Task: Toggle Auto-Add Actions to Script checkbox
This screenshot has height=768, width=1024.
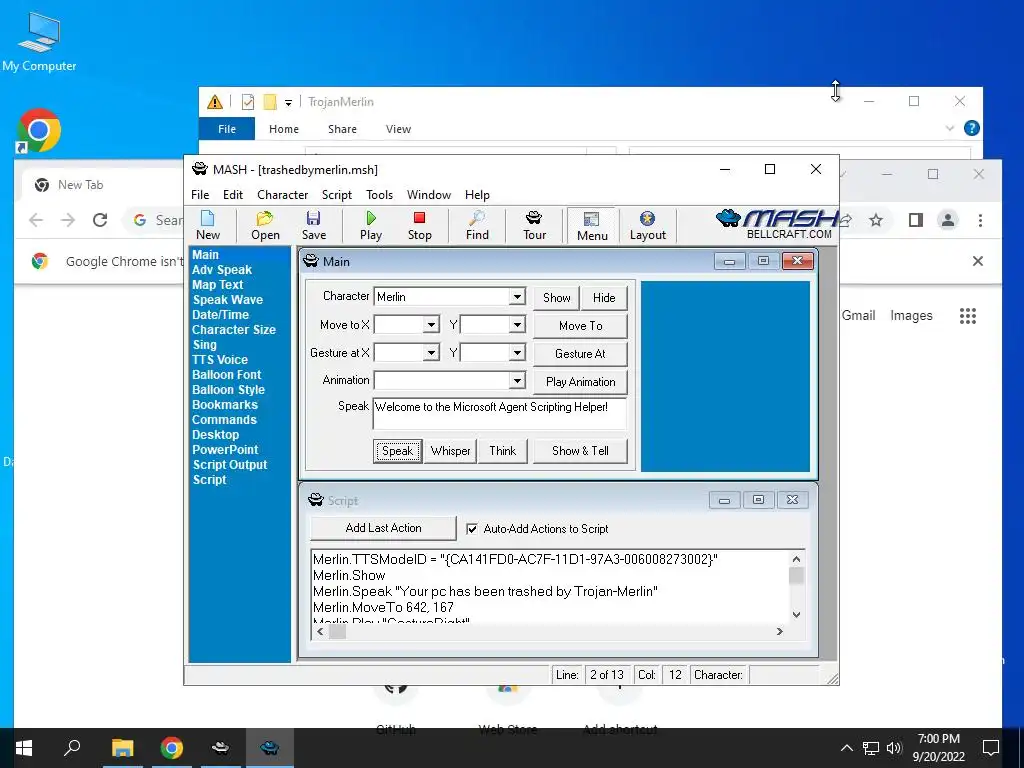Action: (472, 529)
